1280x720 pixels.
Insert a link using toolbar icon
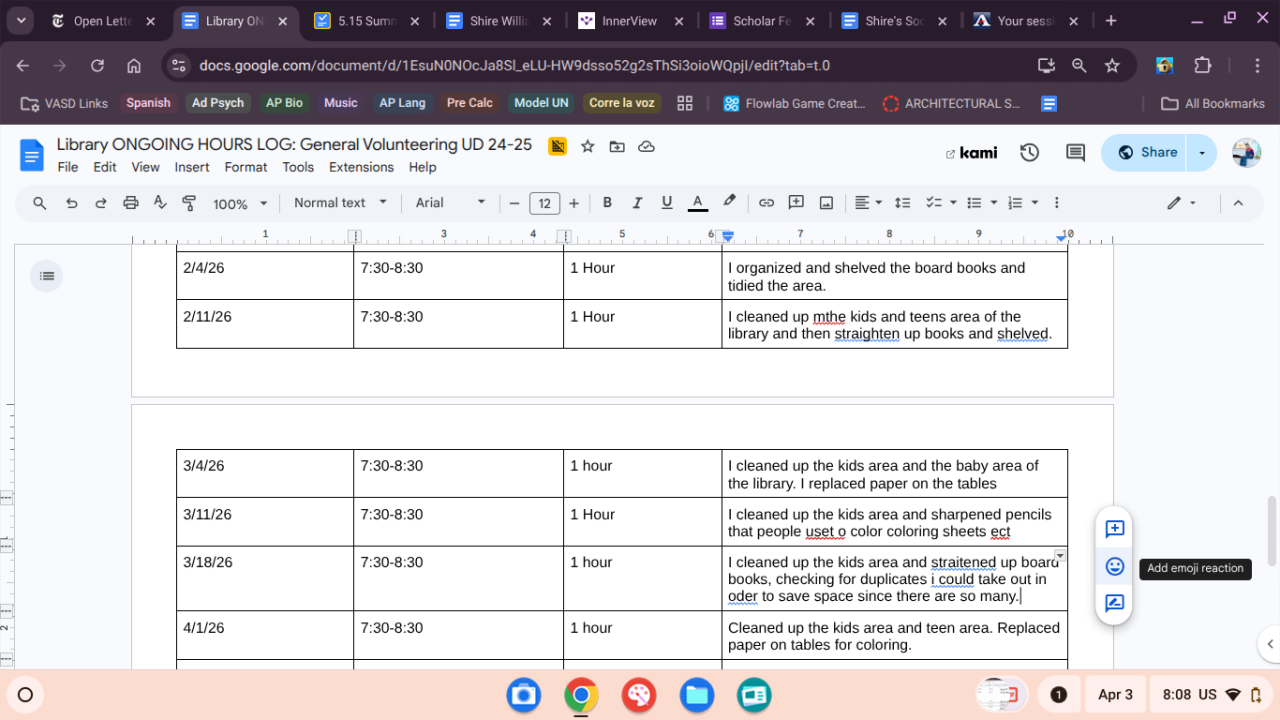(766, 203)
